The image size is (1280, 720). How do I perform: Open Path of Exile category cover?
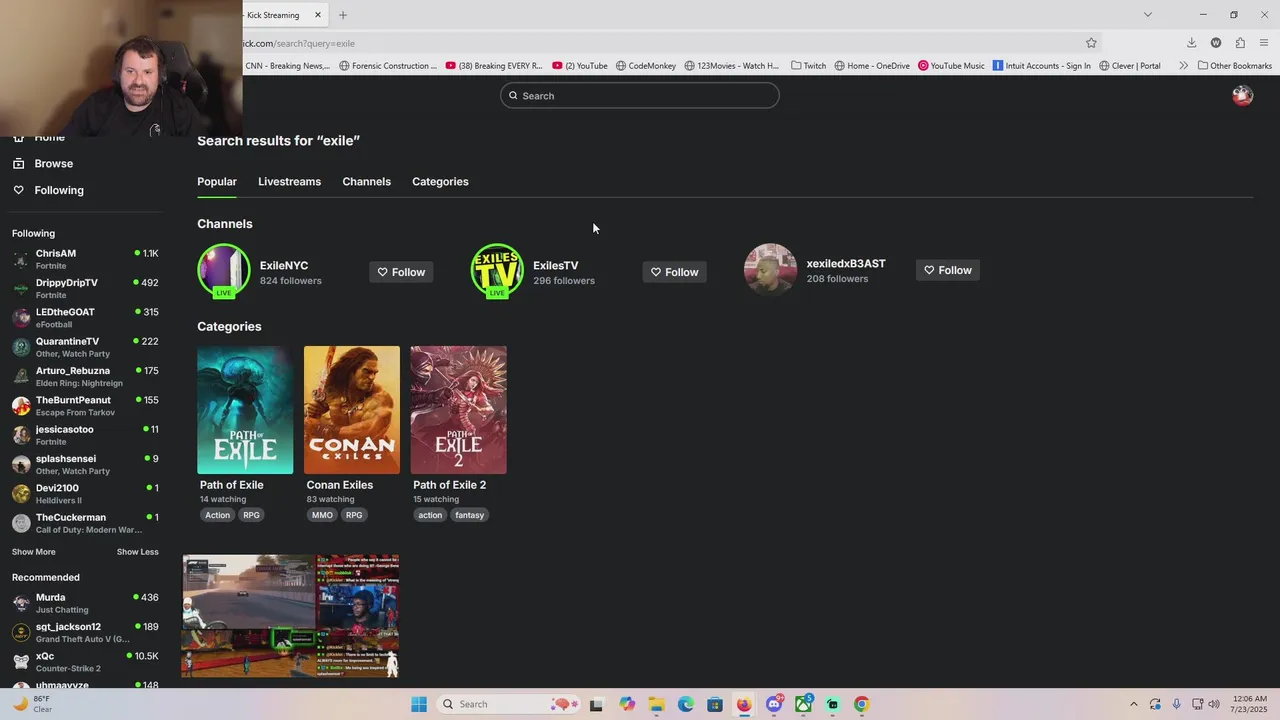[245, 410]
